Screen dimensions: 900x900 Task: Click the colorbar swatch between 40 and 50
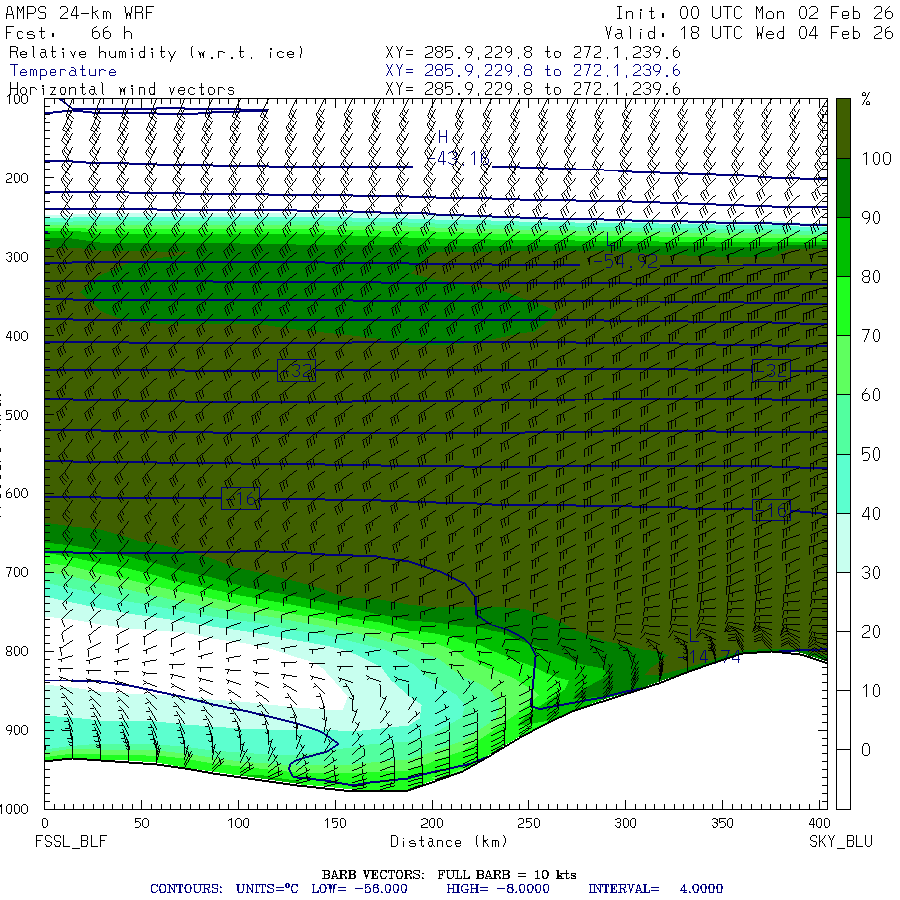point(843,483)
